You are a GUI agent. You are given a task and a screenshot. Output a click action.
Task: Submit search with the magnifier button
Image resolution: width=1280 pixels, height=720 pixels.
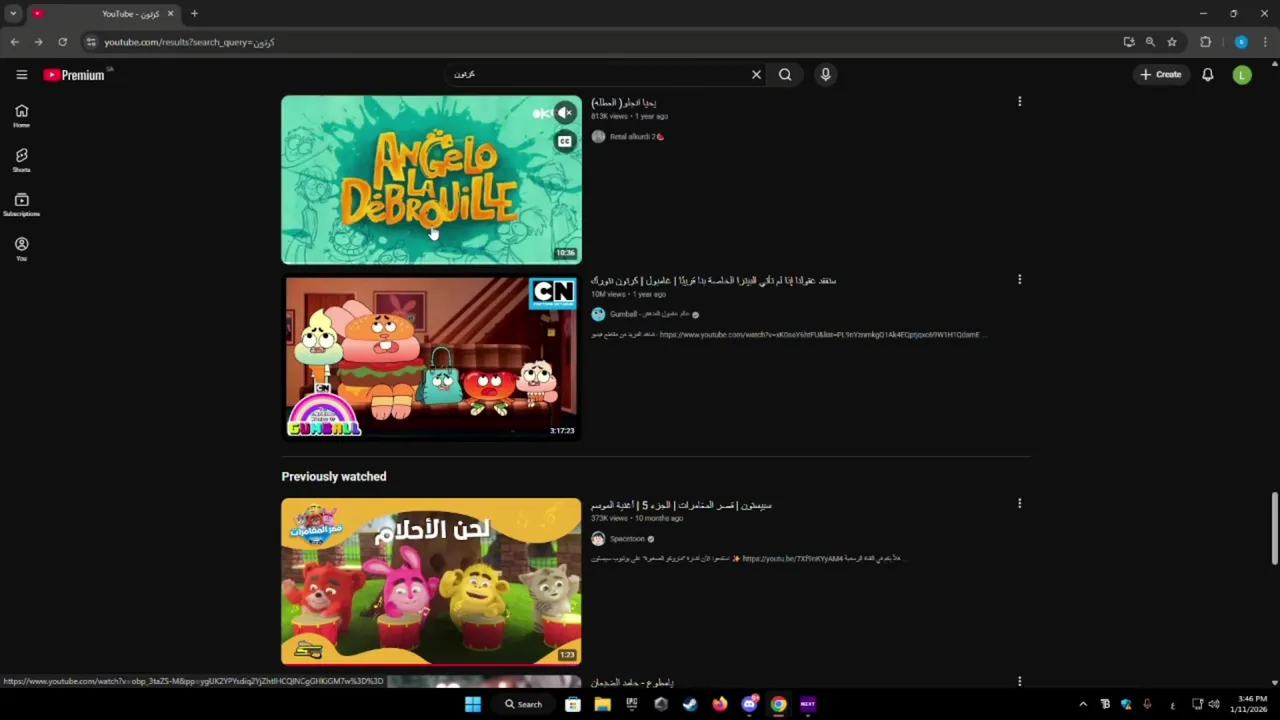click(x=785, y=74)
